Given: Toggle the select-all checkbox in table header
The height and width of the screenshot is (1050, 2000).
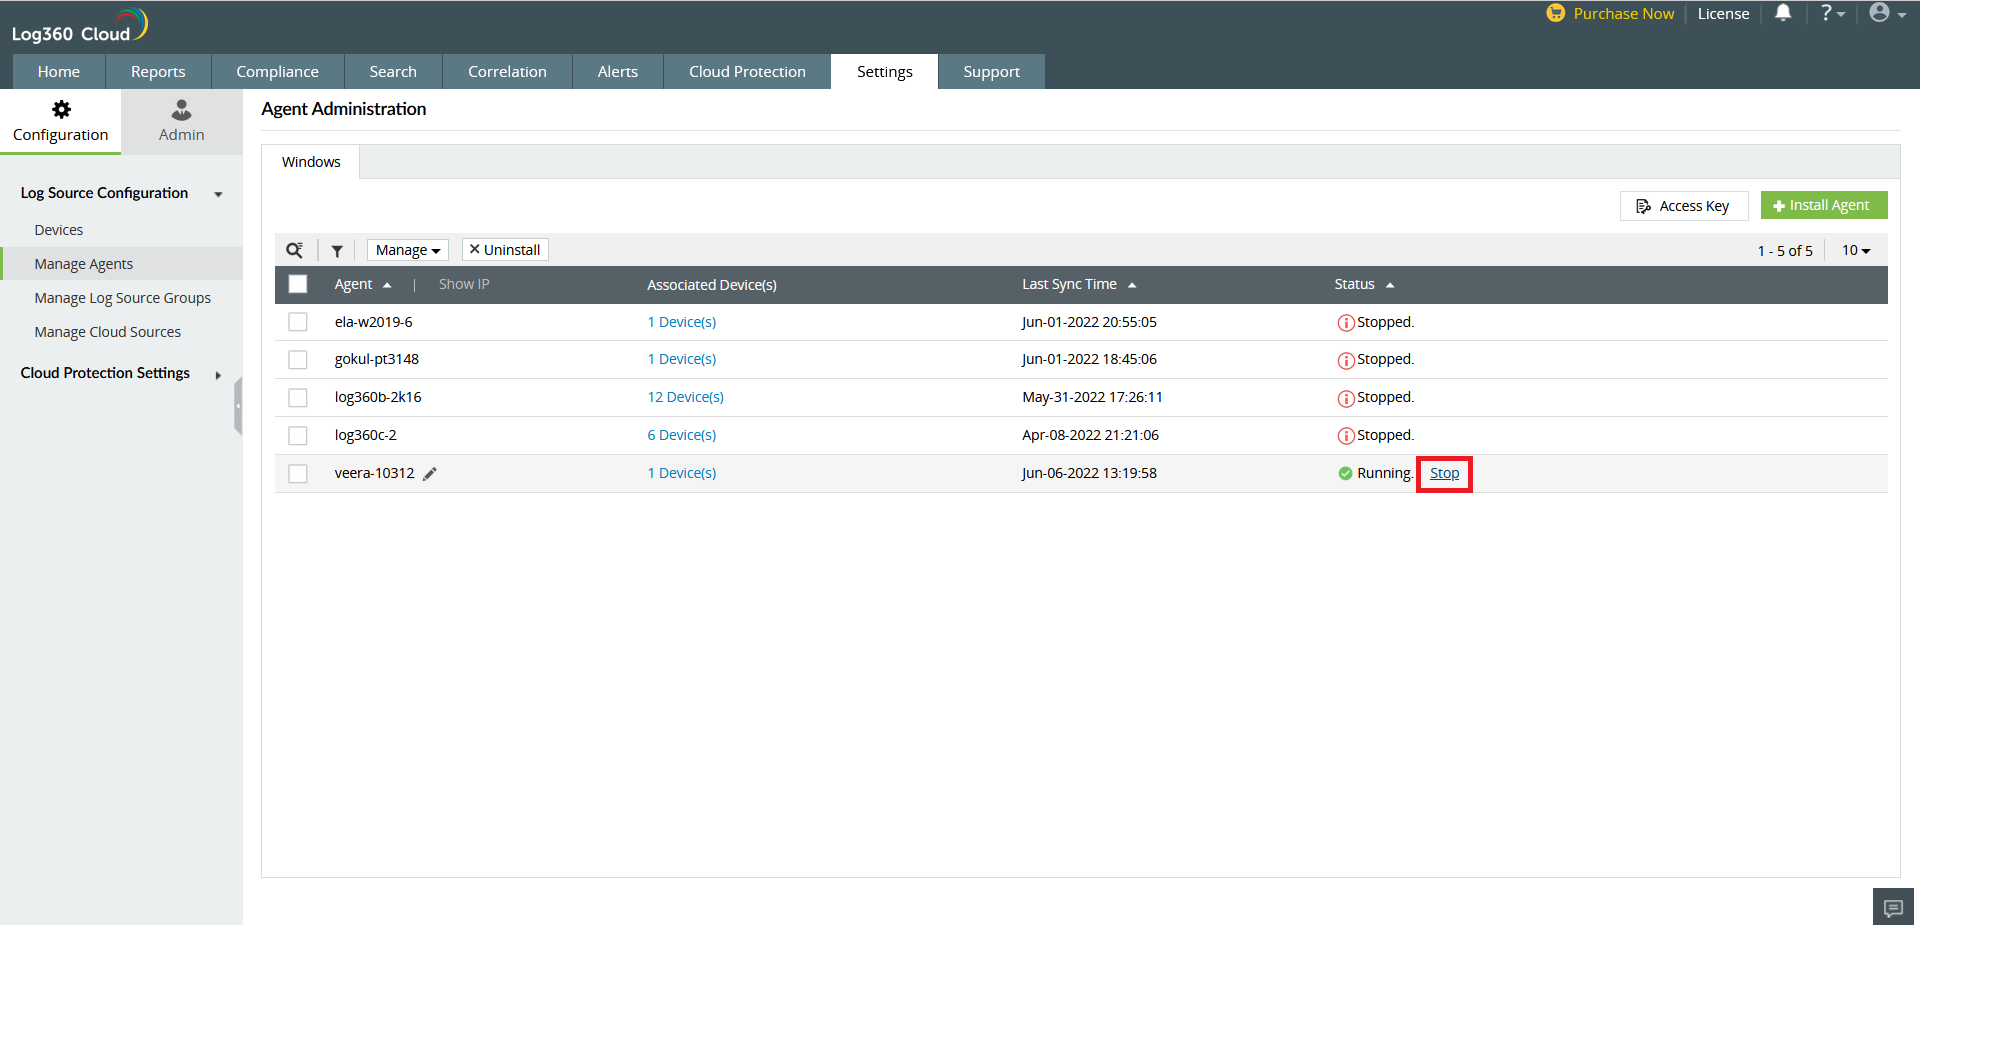Looking at the screenshot, I should [x=298, y=284].
